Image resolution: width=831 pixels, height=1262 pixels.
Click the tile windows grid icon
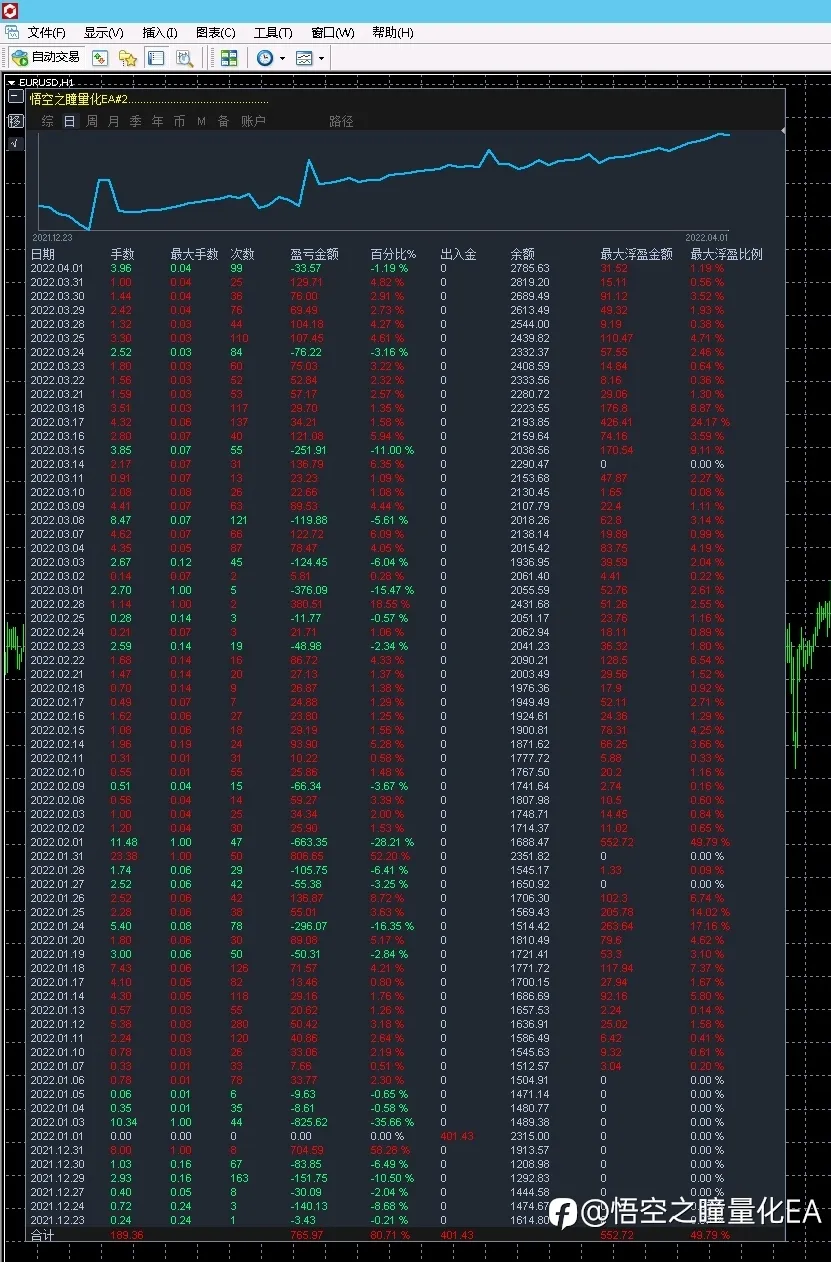pyautogui.click(x=229, y=58)
